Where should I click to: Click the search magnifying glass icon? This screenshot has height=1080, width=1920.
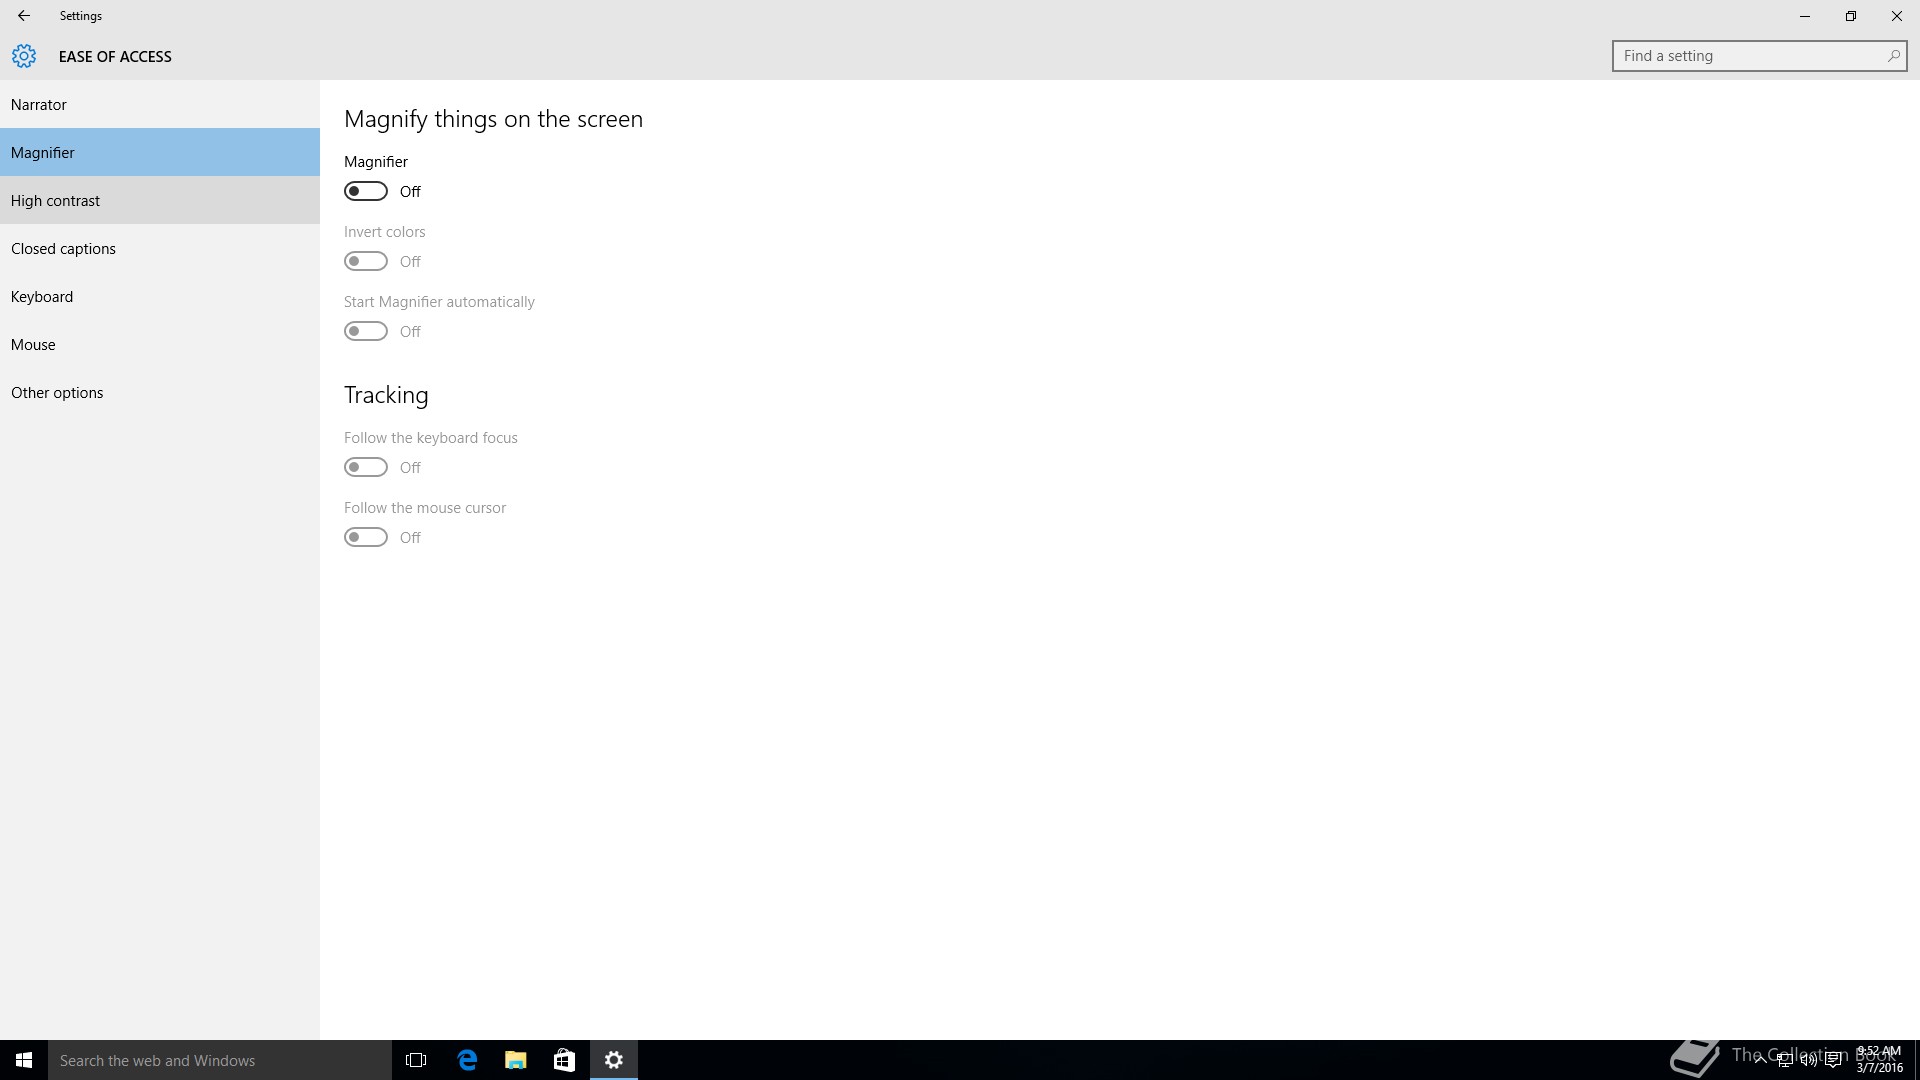click(x=1893, y=56)
